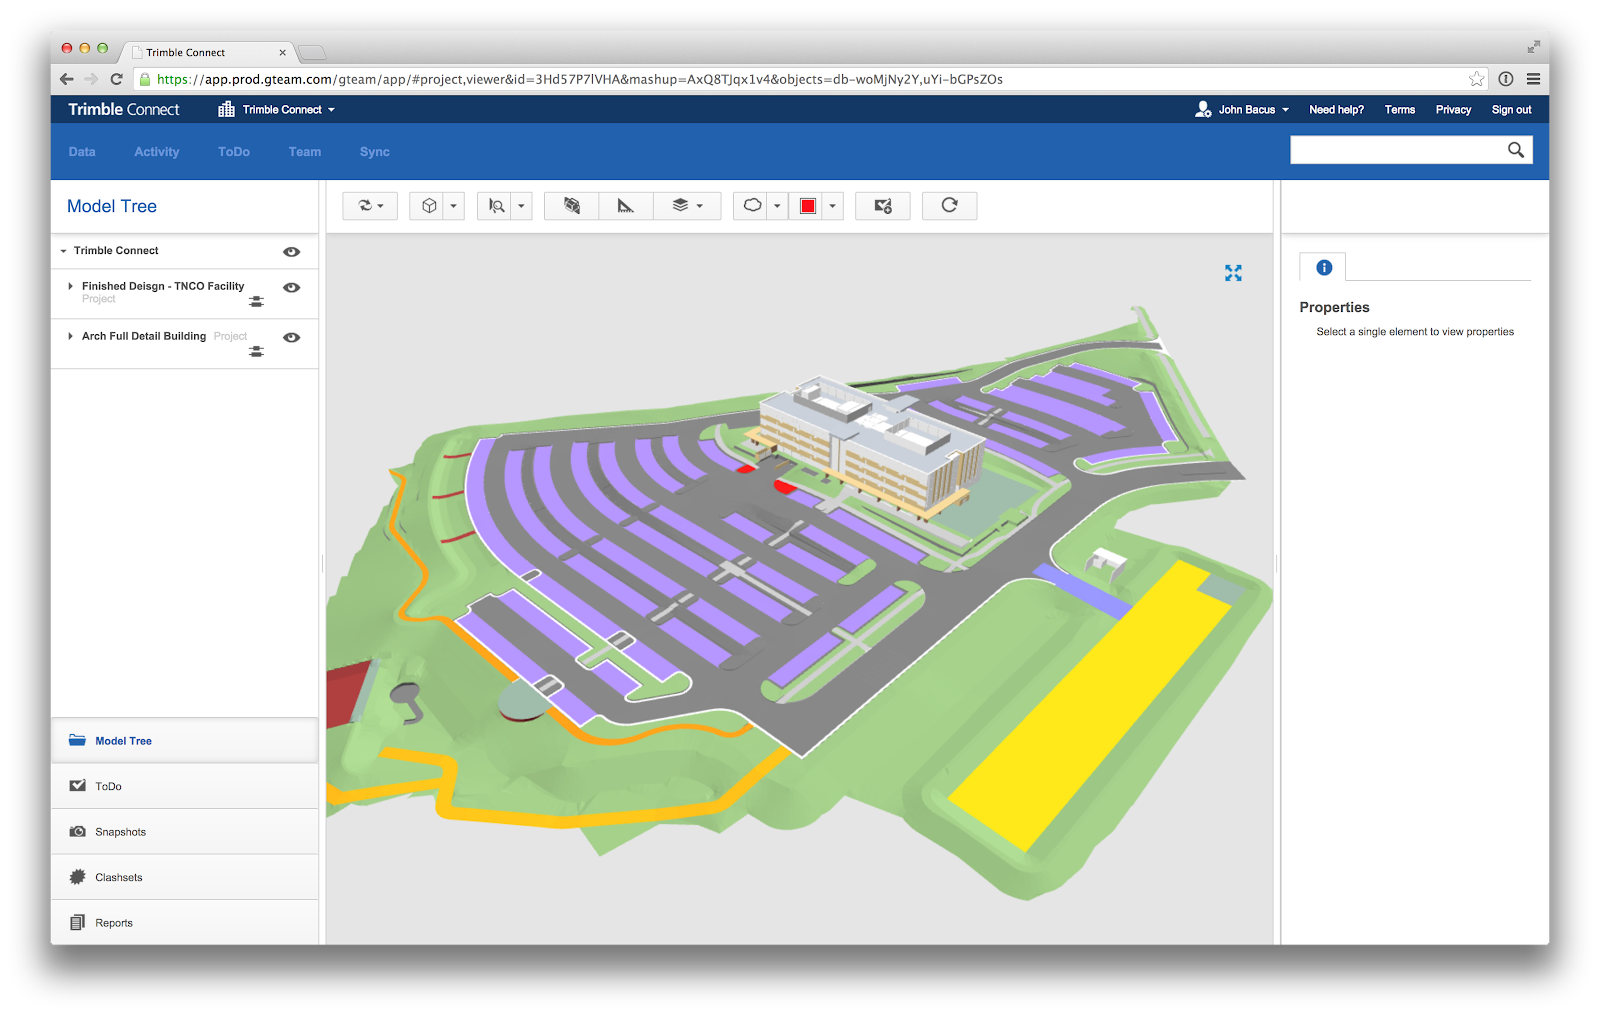Viewport: 1600px width, 1015px height.
Task: Click the align icon under Finished Deisgn
Action: click(257, 301)
